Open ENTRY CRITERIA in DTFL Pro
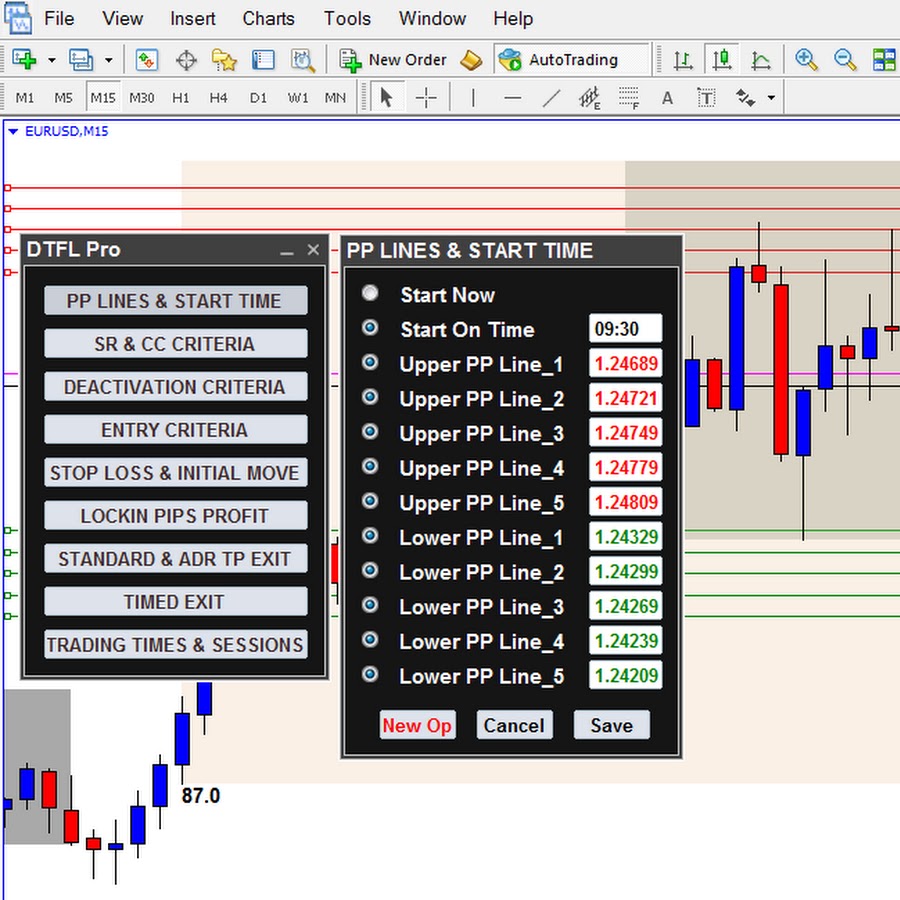900x900 pixels. 176,430
